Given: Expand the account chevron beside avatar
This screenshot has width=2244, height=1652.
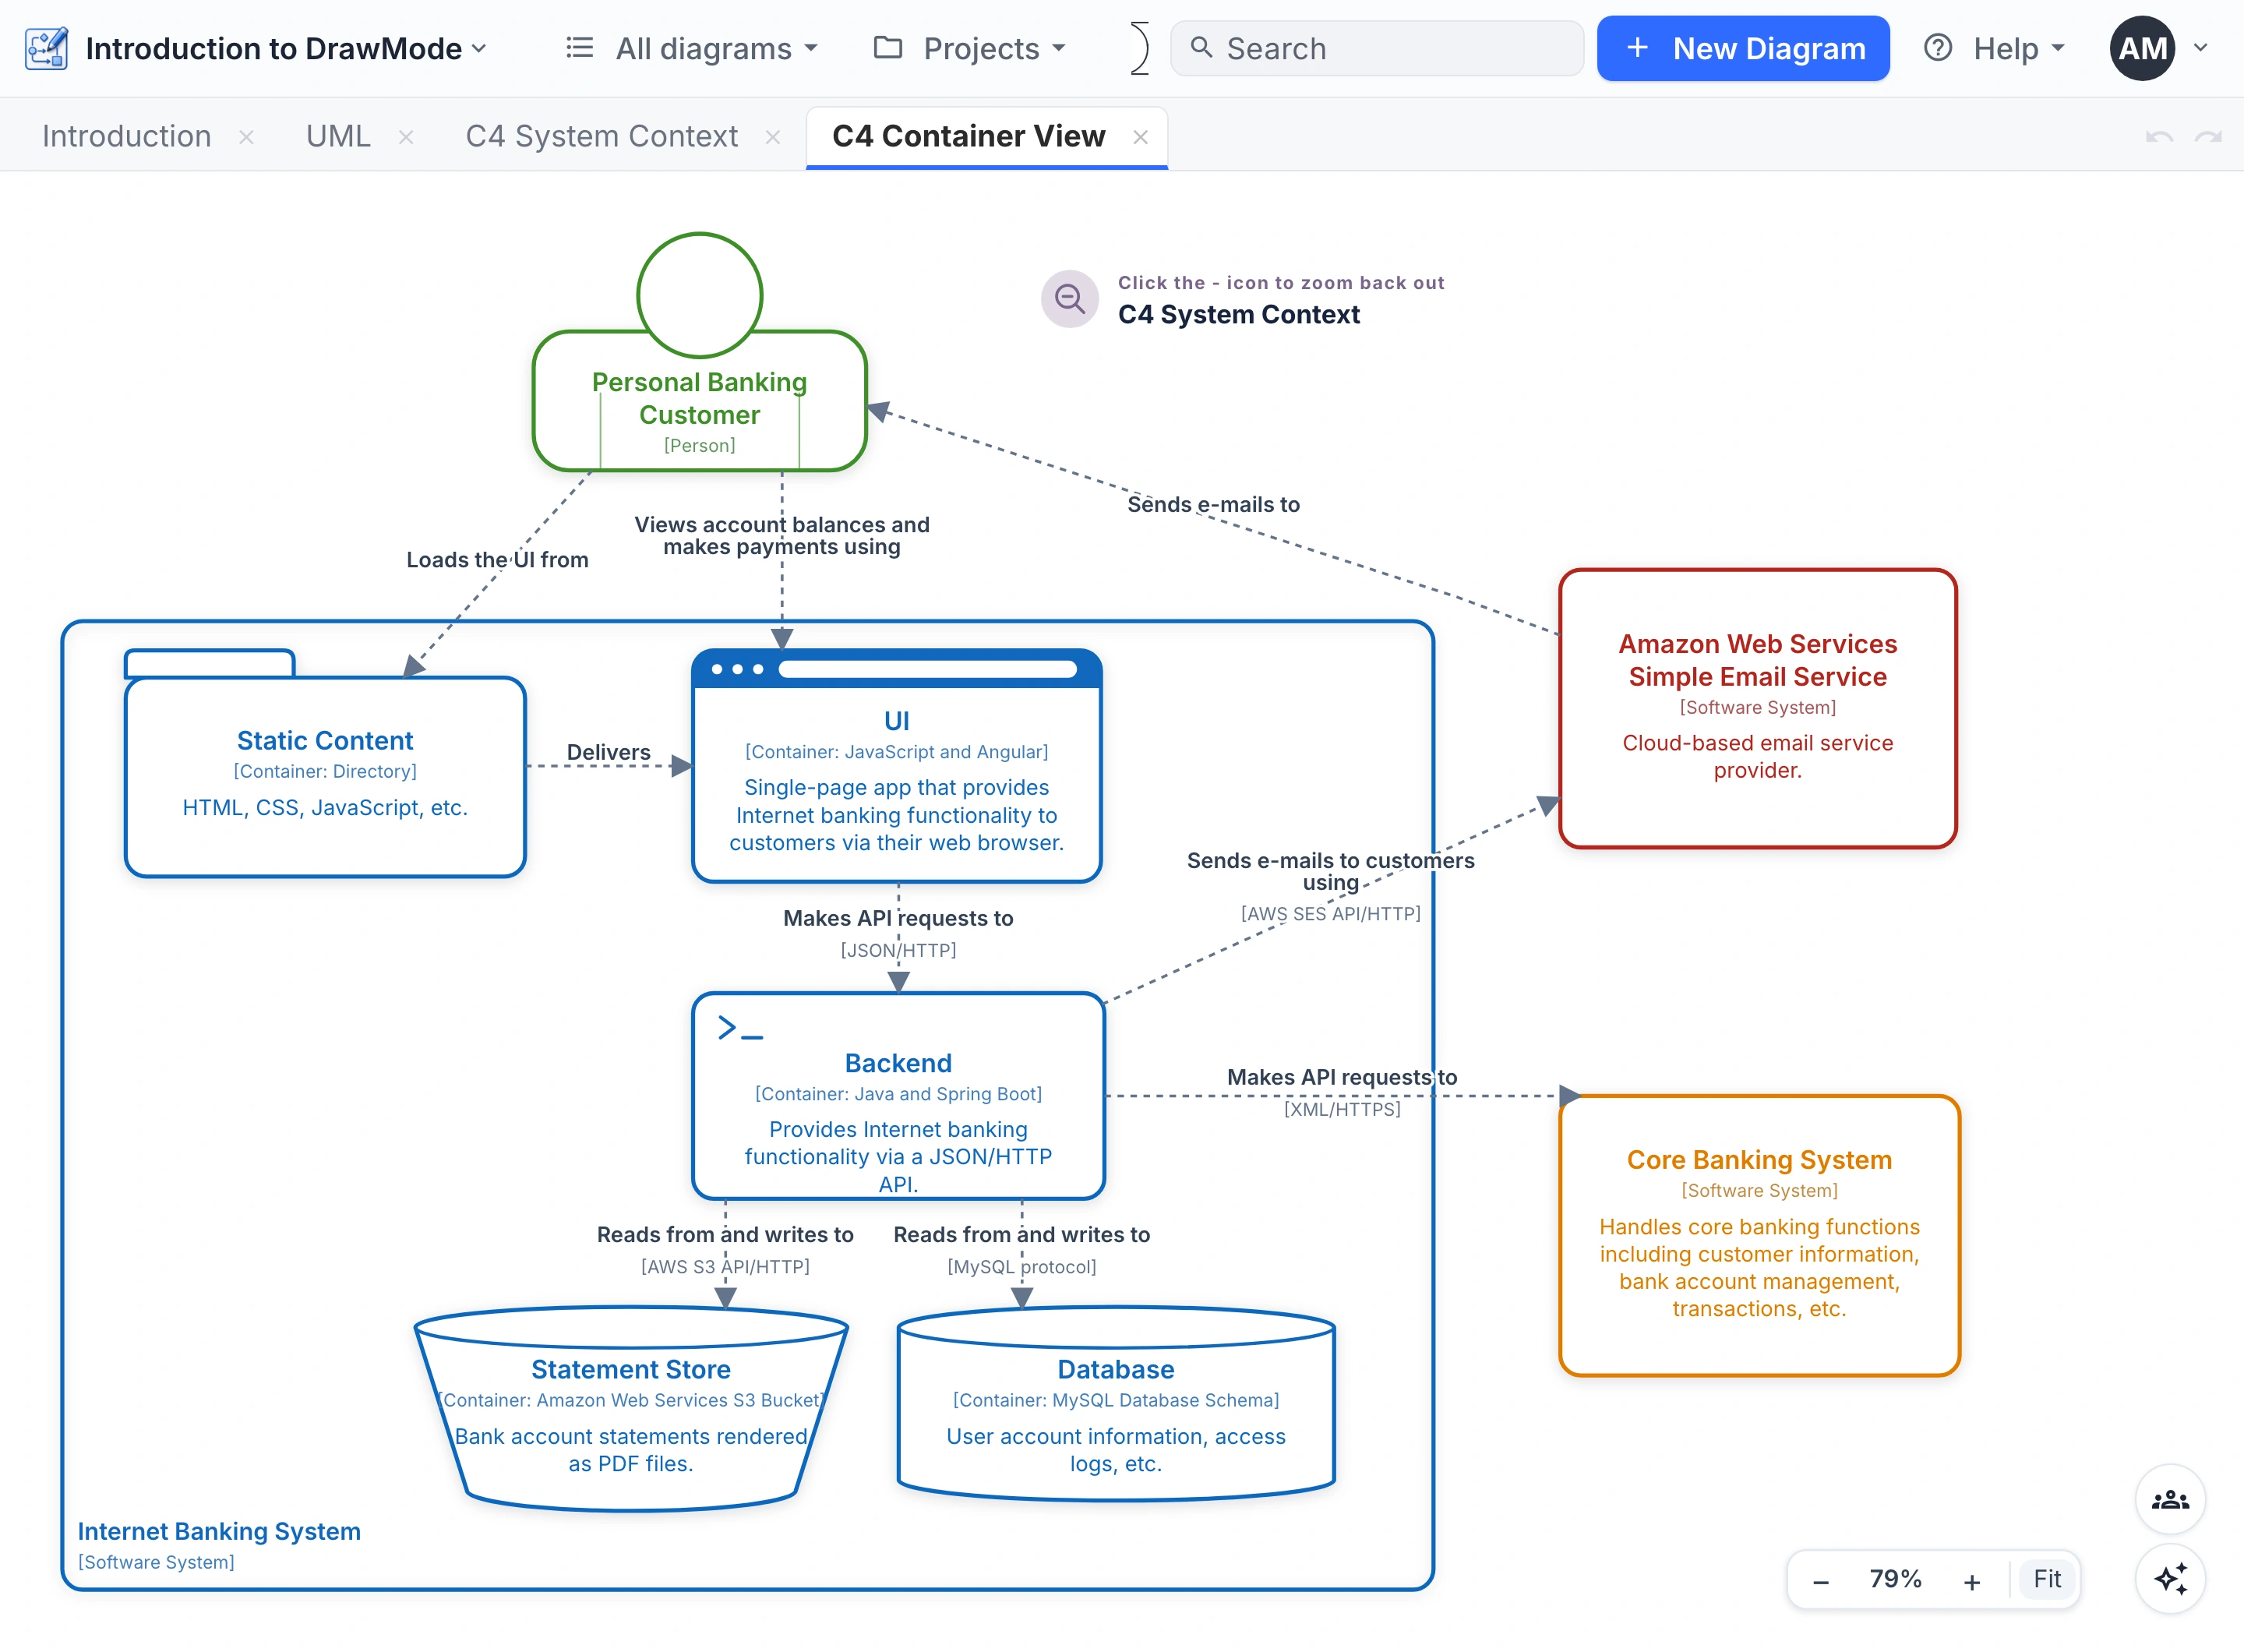Looking at the screenshot, I should pyautogui.click(x=2201, y=48).
